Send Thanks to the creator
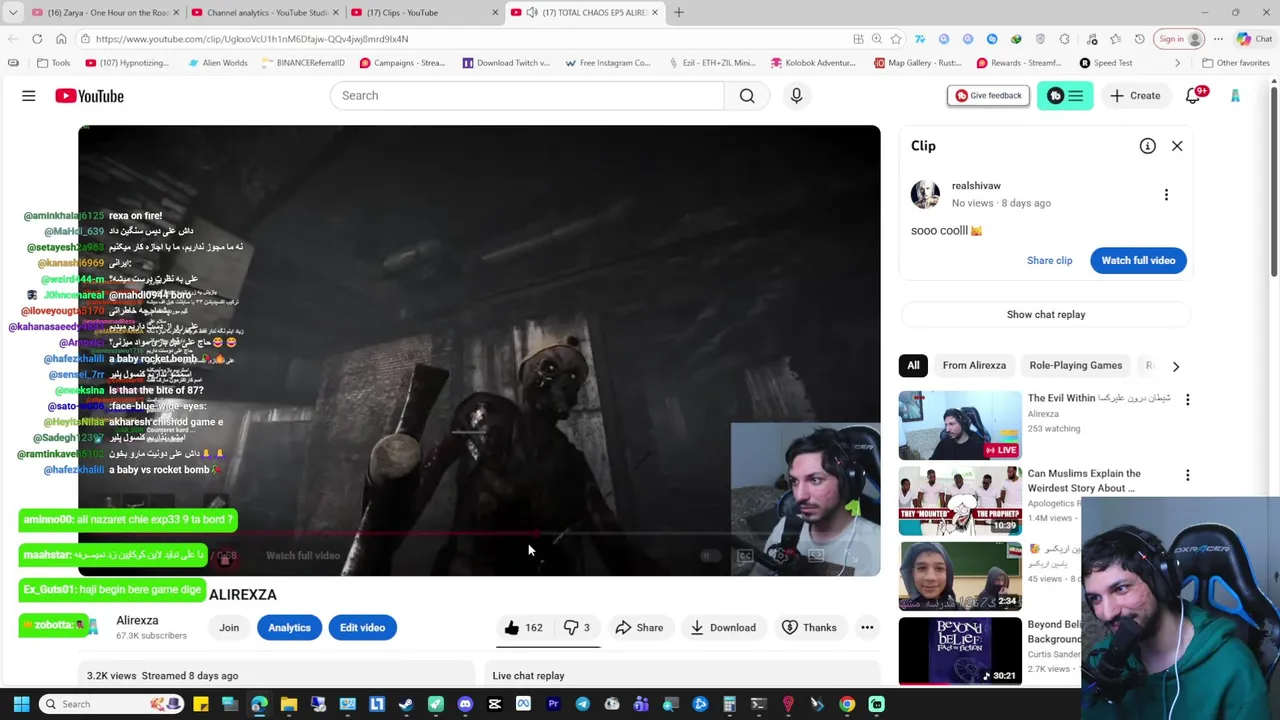Image resolution: width=1280 pixels, height=720 pixels. click(x=809, y=628)
